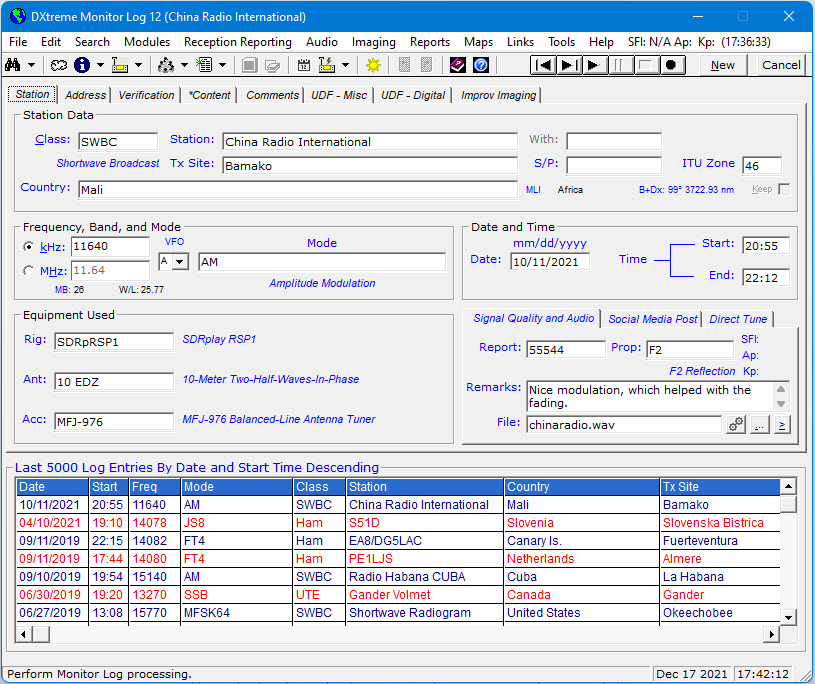Switch to the Verification tab
The height and width of the screenshot is (684, 815).
[x=146, y=95]
